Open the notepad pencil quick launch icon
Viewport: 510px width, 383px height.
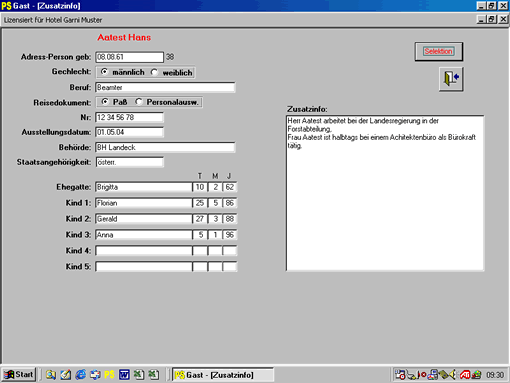[x=66, y=375]
